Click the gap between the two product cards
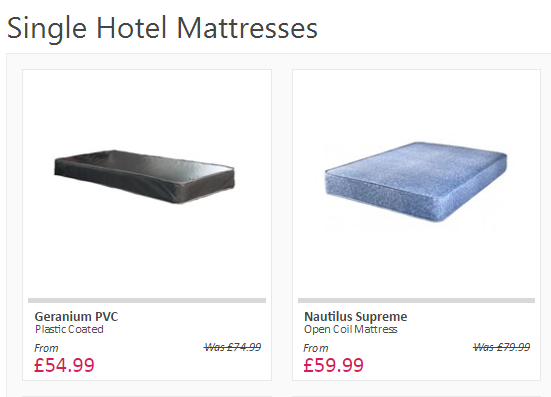The image size is (551, 397). [282, 225]
